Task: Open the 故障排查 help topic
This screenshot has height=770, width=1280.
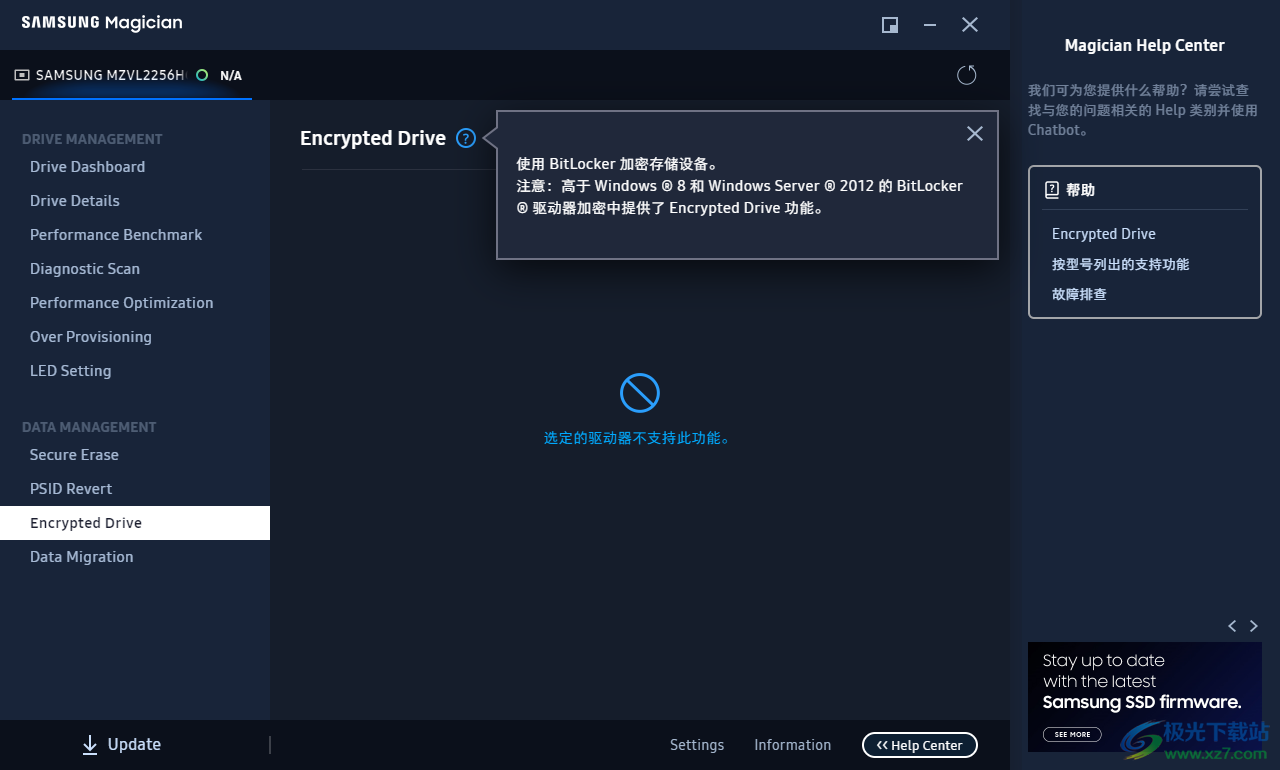Action: [x=1079, y=294]
